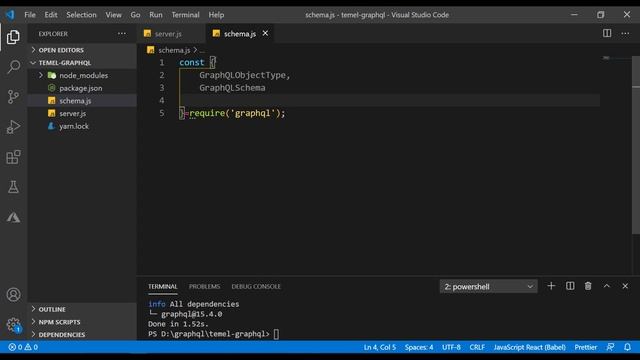The image size is (640, 360).
Task: Maximize the terminal panel size
Action: (x=607, y=286)
